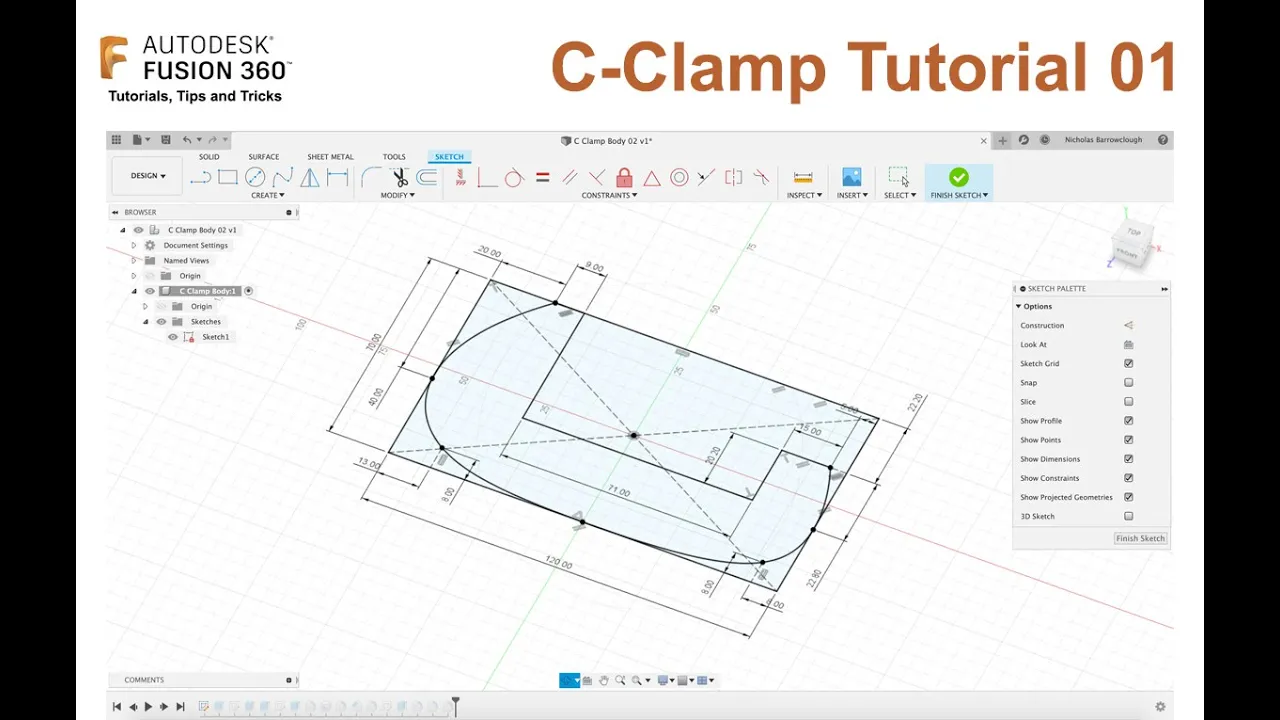Screen dimensions: 1280x720
Task: Toggle the Show Dimensions checkbox
Action: (1128, 459)
